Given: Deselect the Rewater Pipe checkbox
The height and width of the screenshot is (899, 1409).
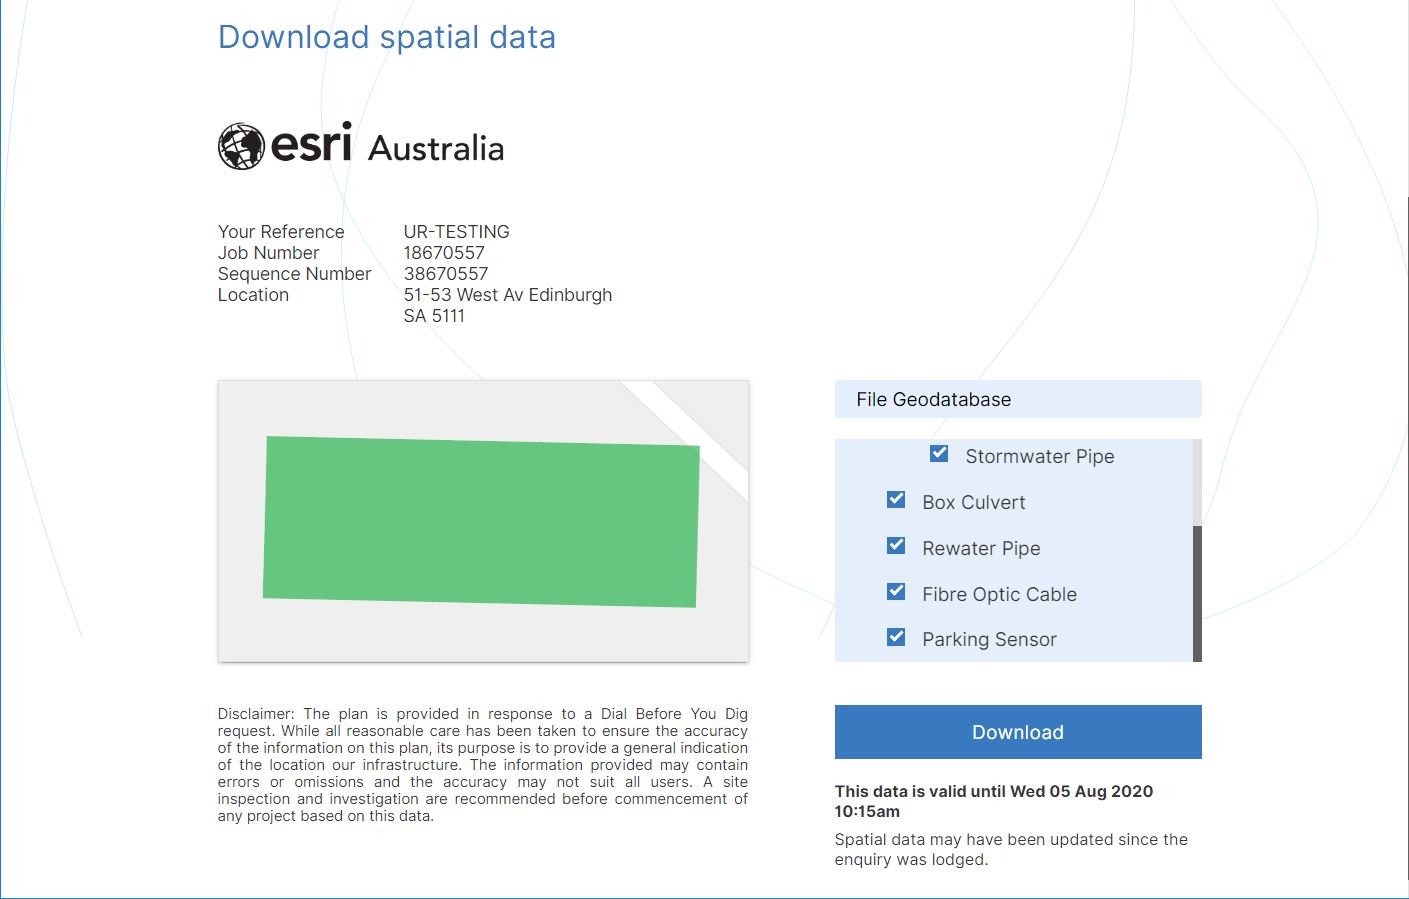Looking at the screenshot, I should click(896, 546).
